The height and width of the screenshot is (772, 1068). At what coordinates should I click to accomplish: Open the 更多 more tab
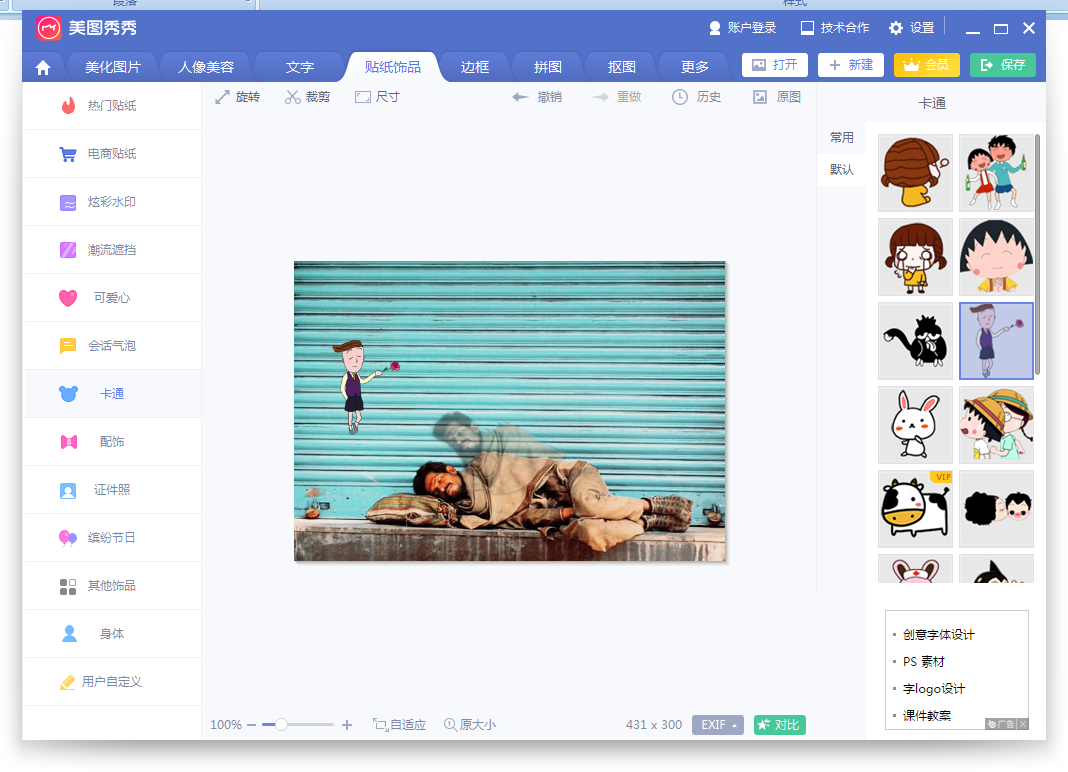pos(695,67)
